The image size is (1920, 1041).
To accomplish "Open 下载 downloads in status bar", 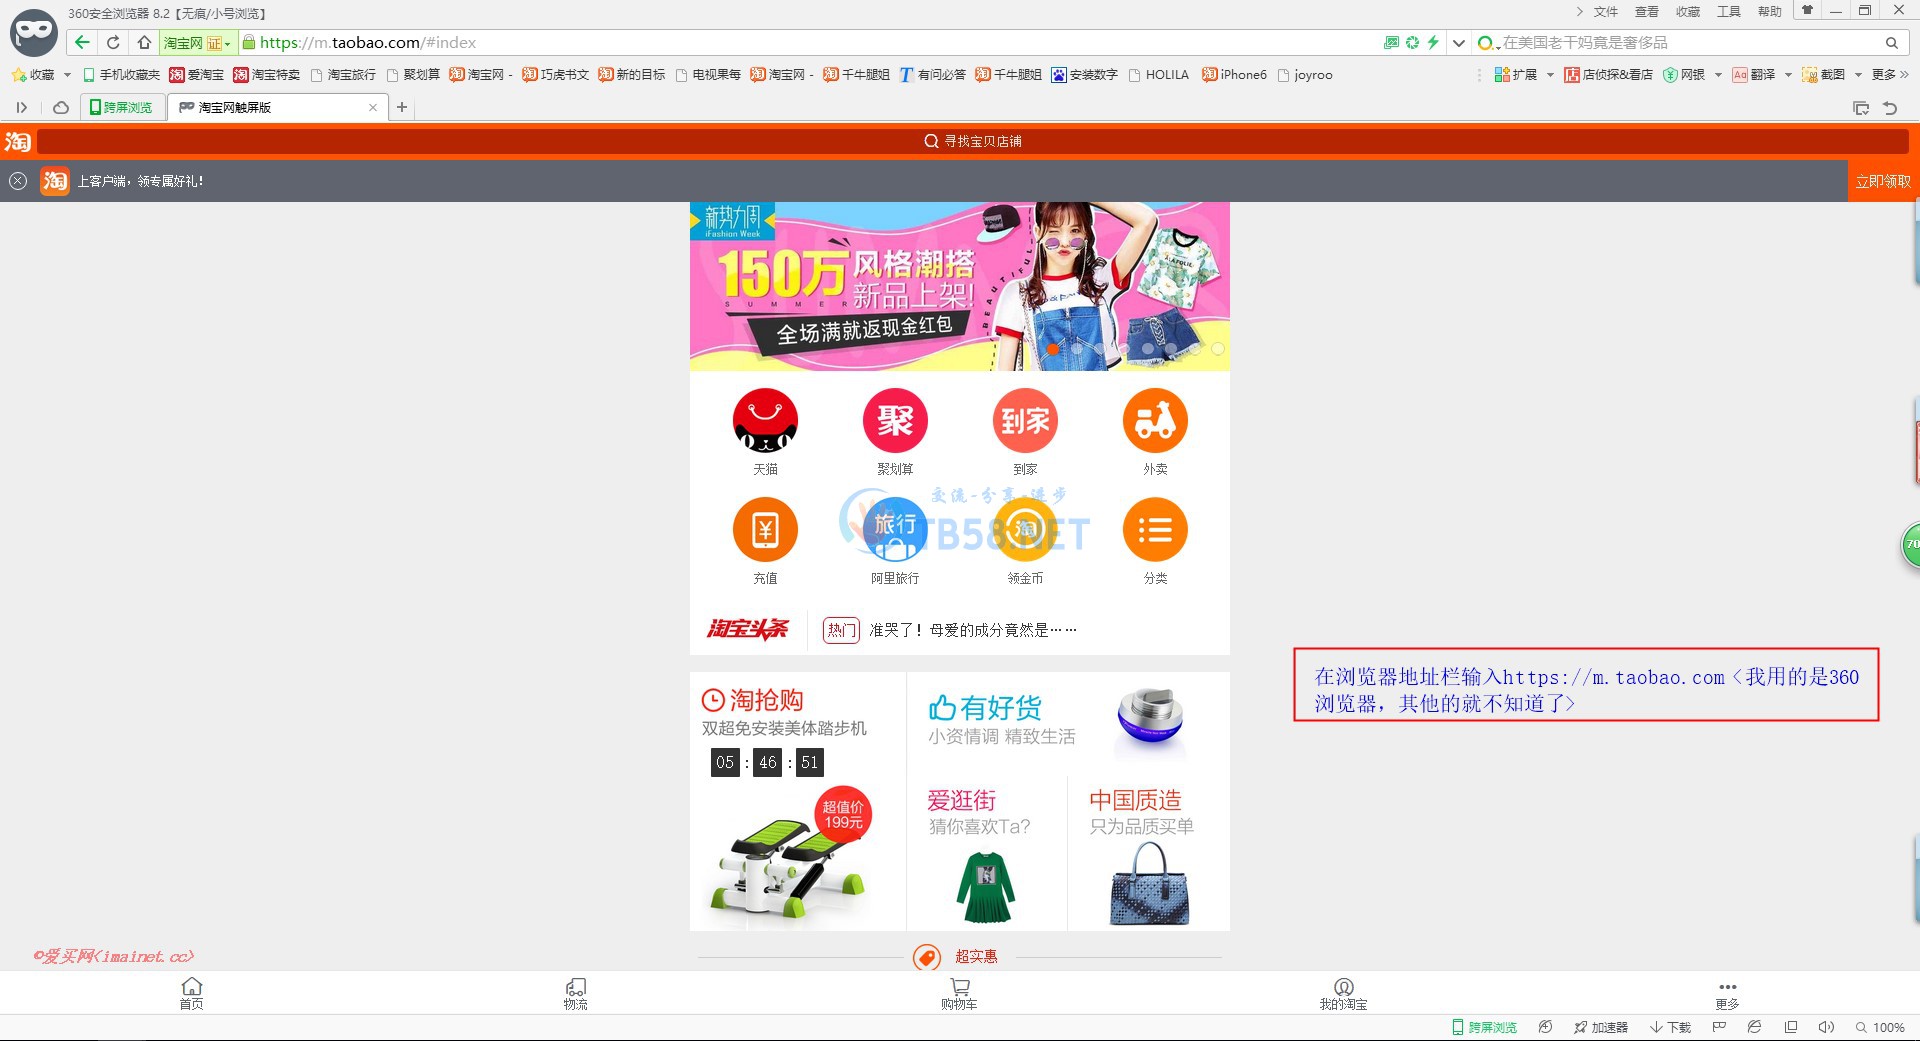I will [1671, 1027].
